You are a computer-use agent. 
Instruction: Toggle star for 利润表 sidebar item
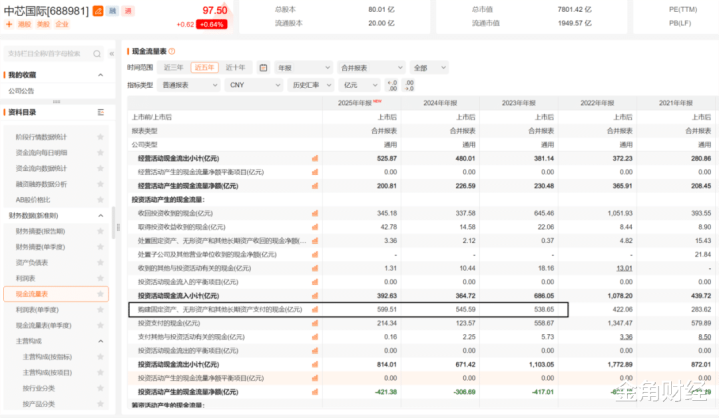tap(101, 278)
